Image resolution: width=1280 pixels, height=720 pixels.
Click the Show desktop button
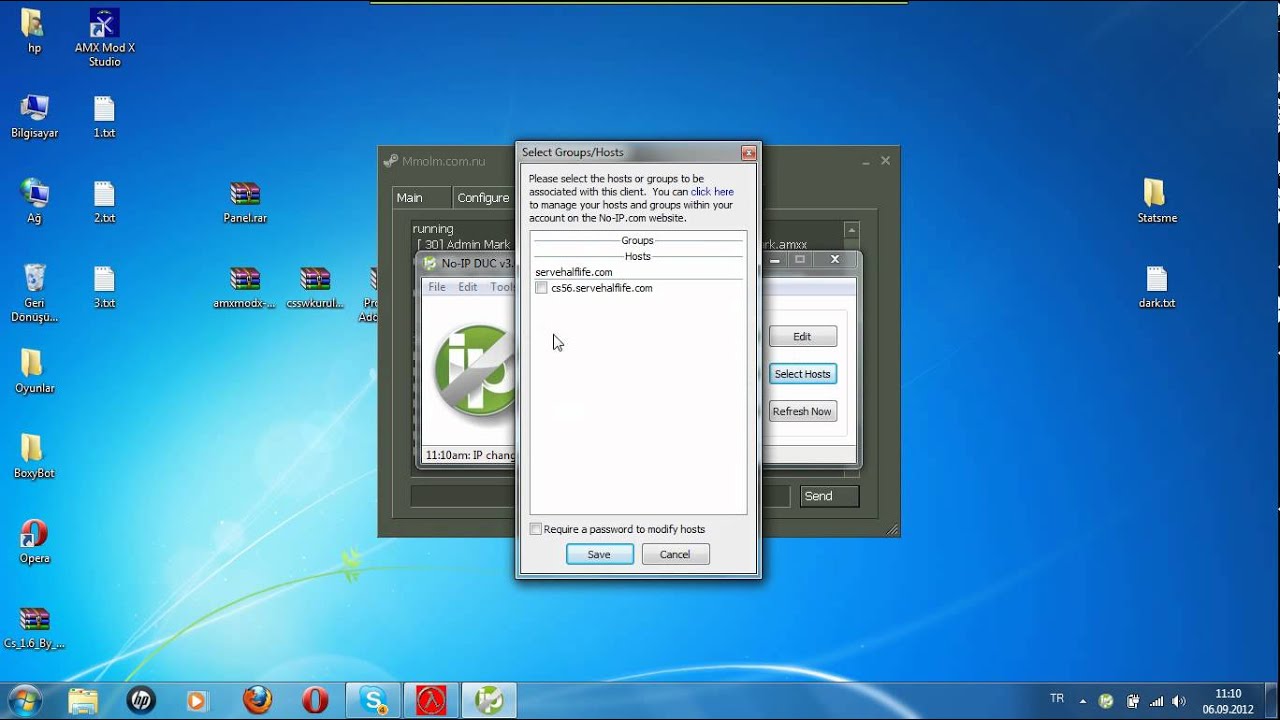pyautogui.click(x=1272, y=701)
